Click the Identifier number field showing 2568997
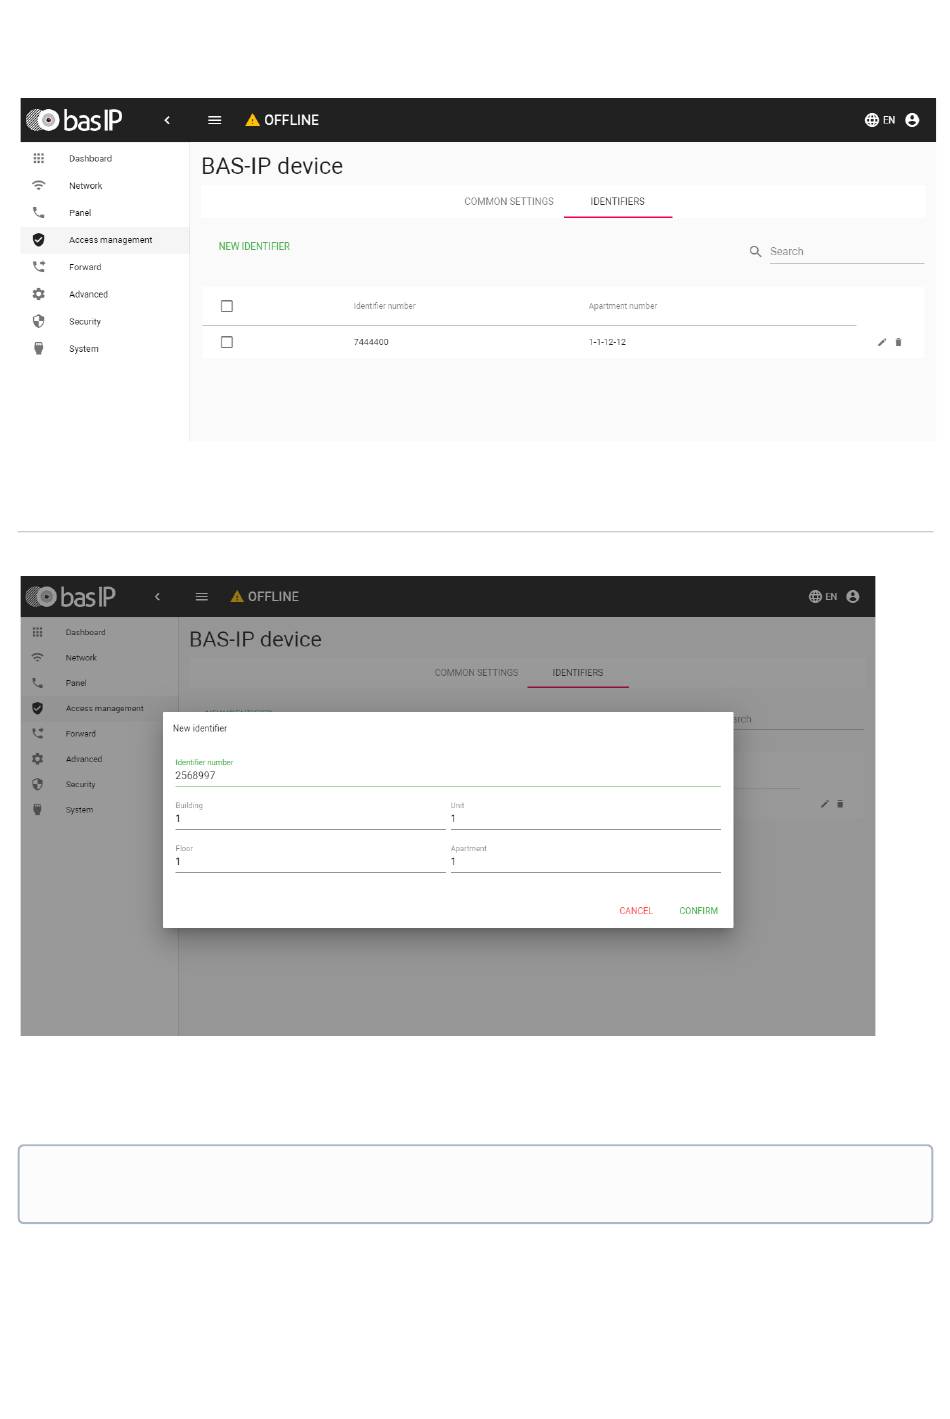950x1419 pixels. 448,775
